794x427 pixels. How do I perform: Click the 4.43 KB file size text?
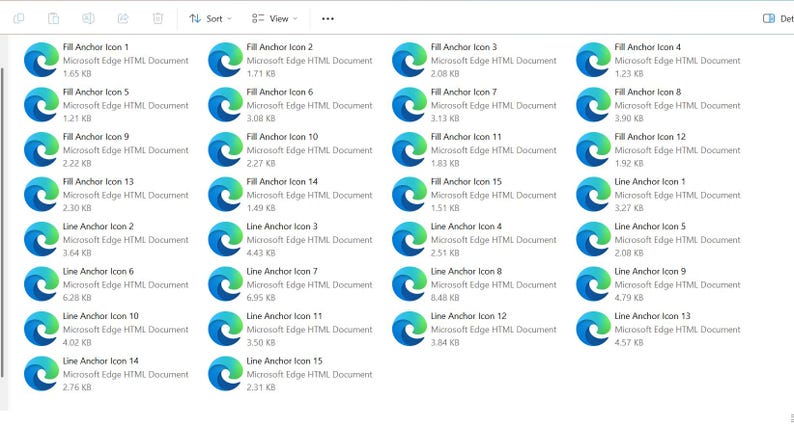click(x=261, y=253)
